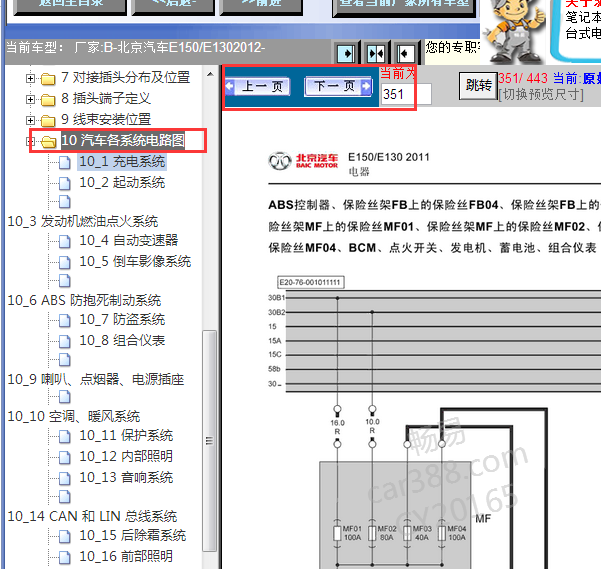Click the page number field showing 351
Screen dimensions: 601x569
click(x=407, y=94)
